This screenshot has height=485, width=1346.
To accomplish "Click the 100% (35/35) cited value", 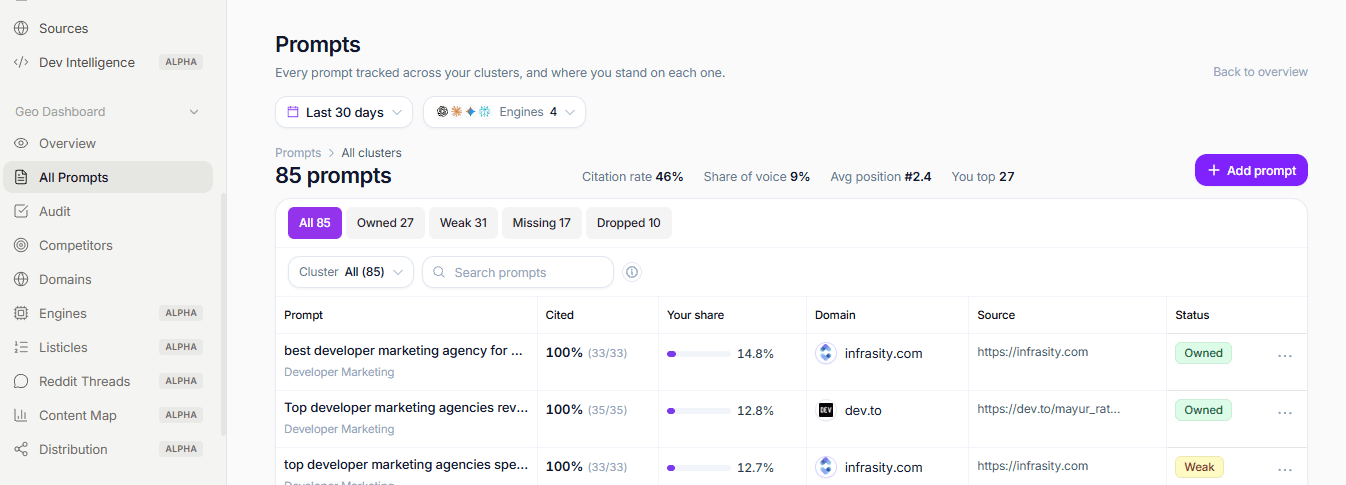I will 586,410.
